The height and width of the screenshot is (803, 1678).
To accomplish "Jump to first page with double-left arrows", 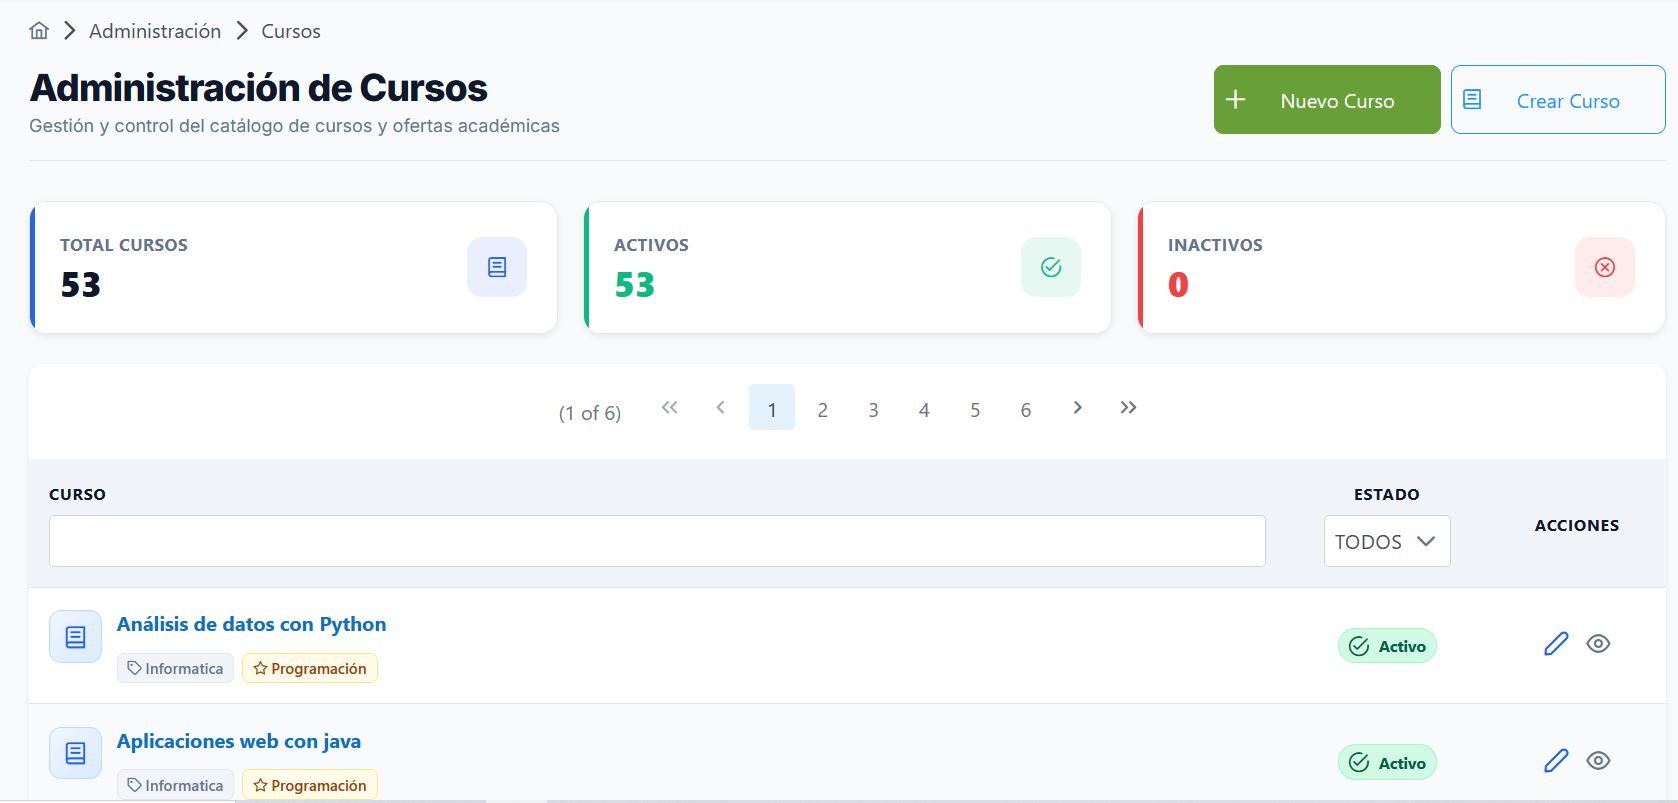I will click(x=670, y=408).
